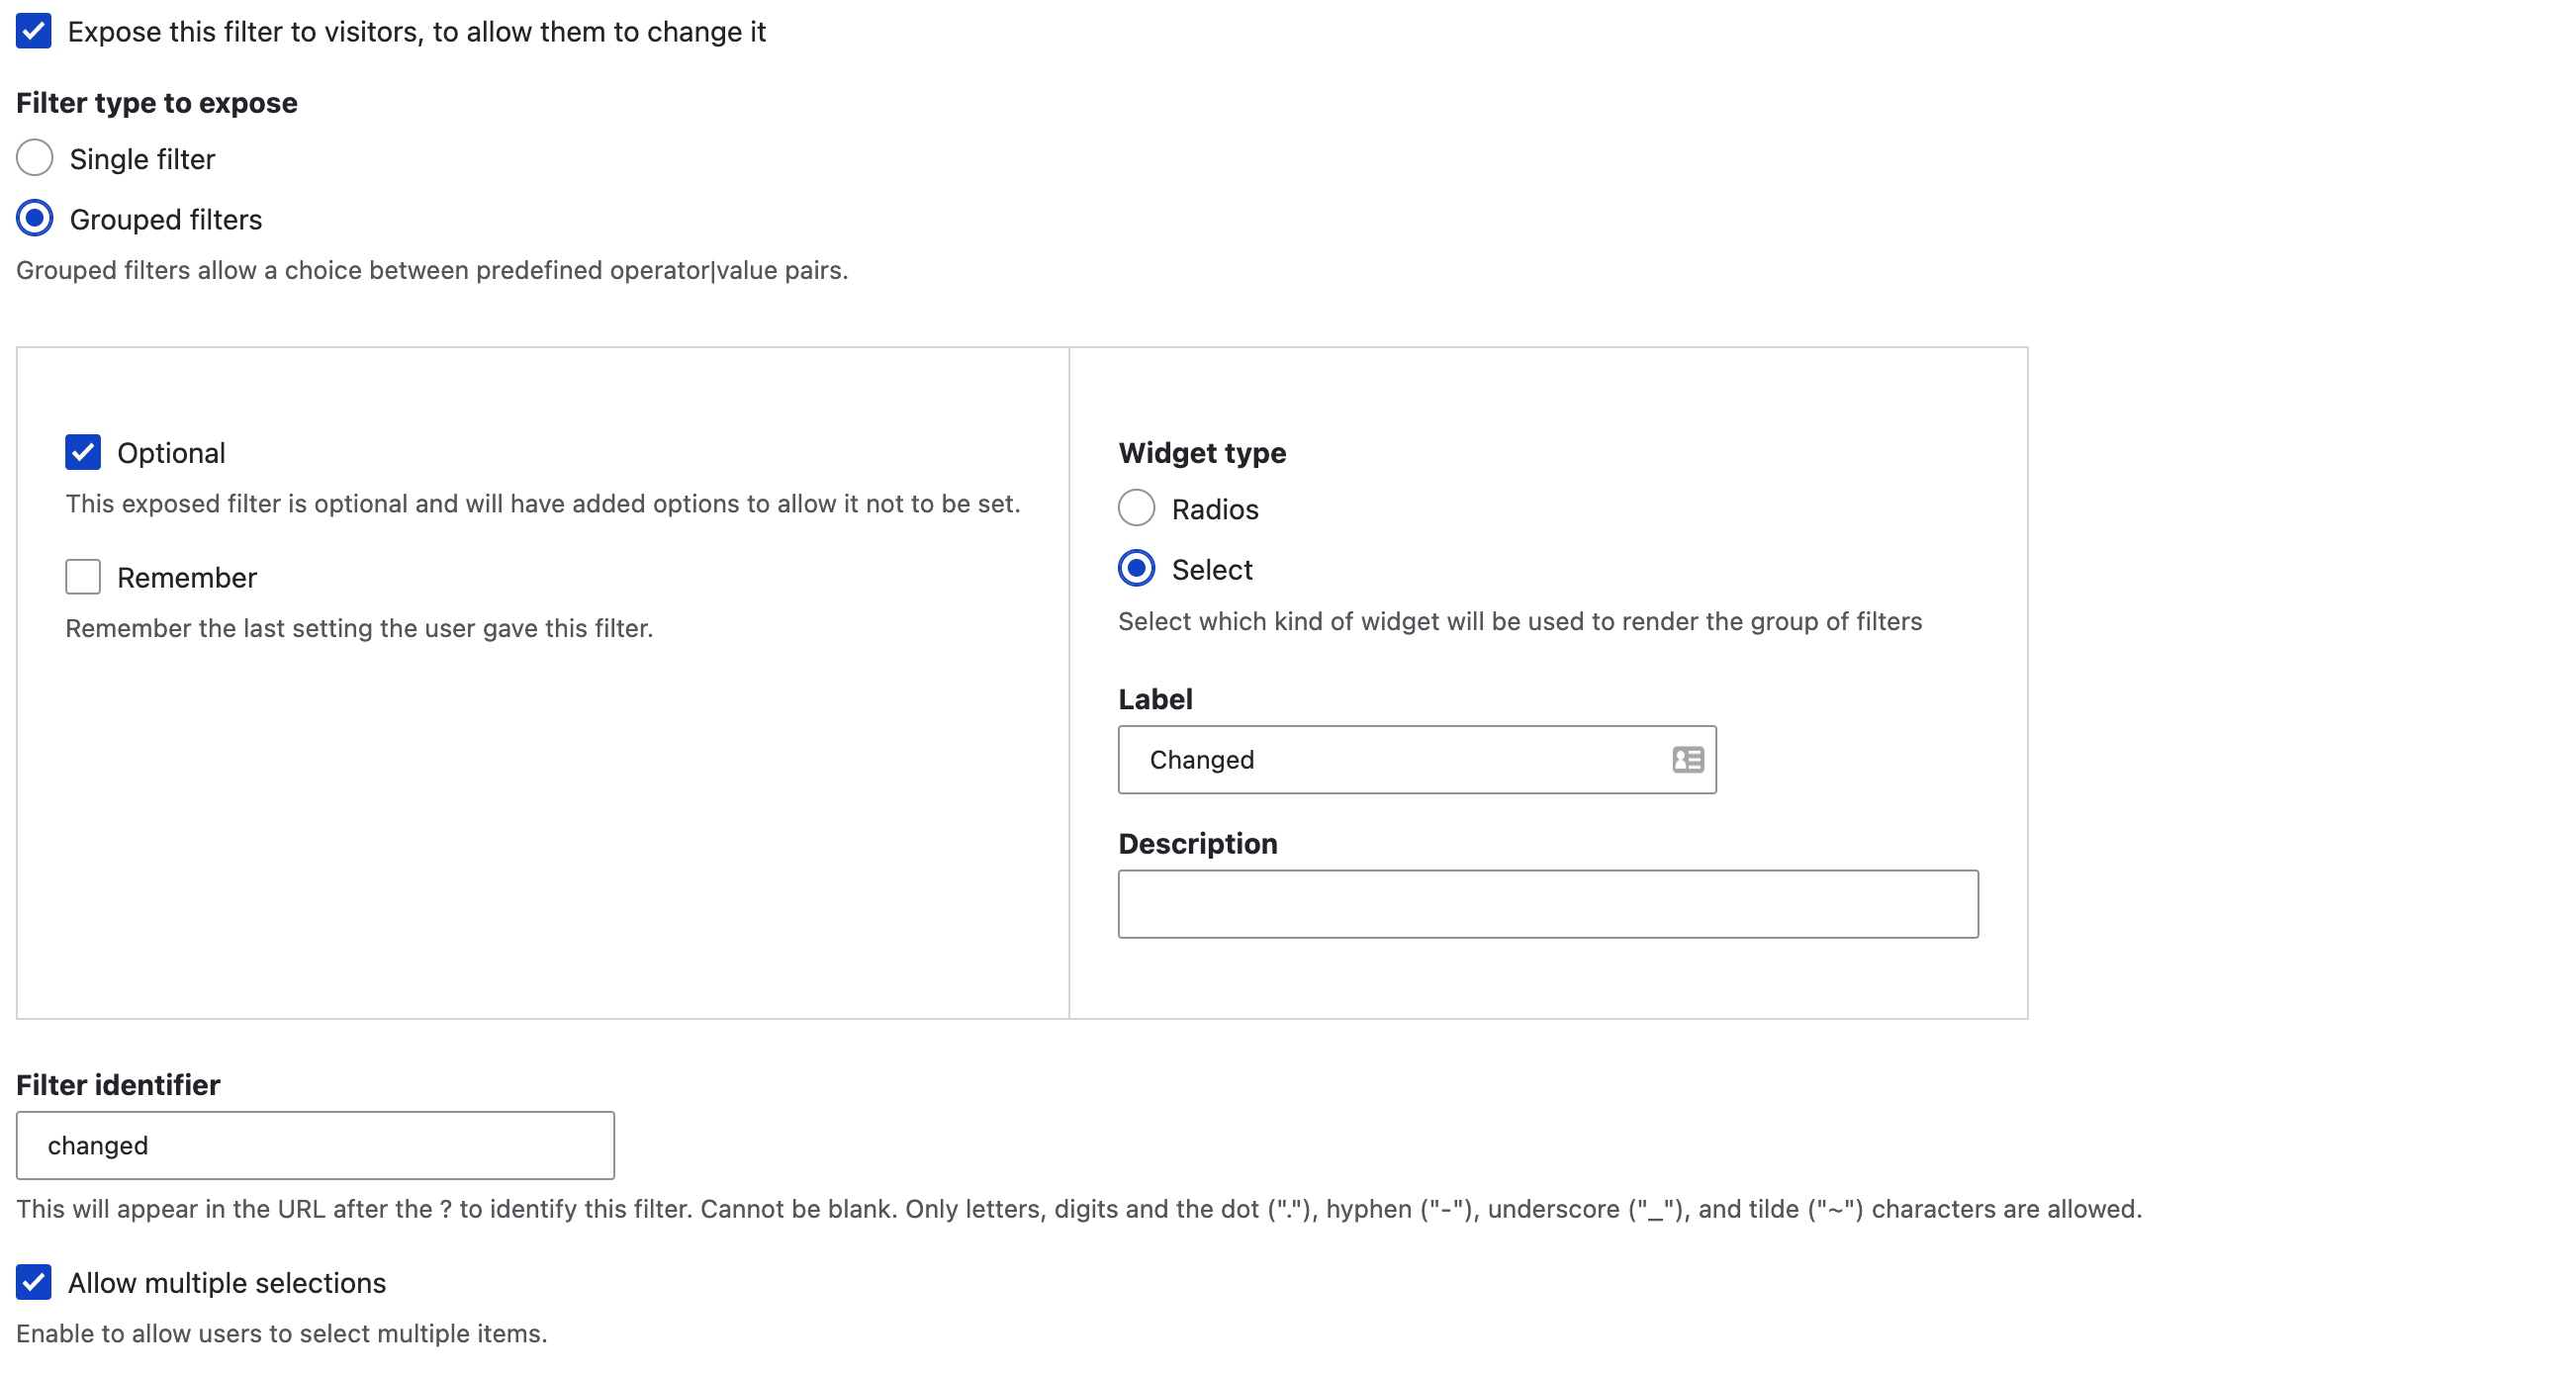Click the contact card icon in Label field
The image size is (2576, 1375).
(1687, 760)
